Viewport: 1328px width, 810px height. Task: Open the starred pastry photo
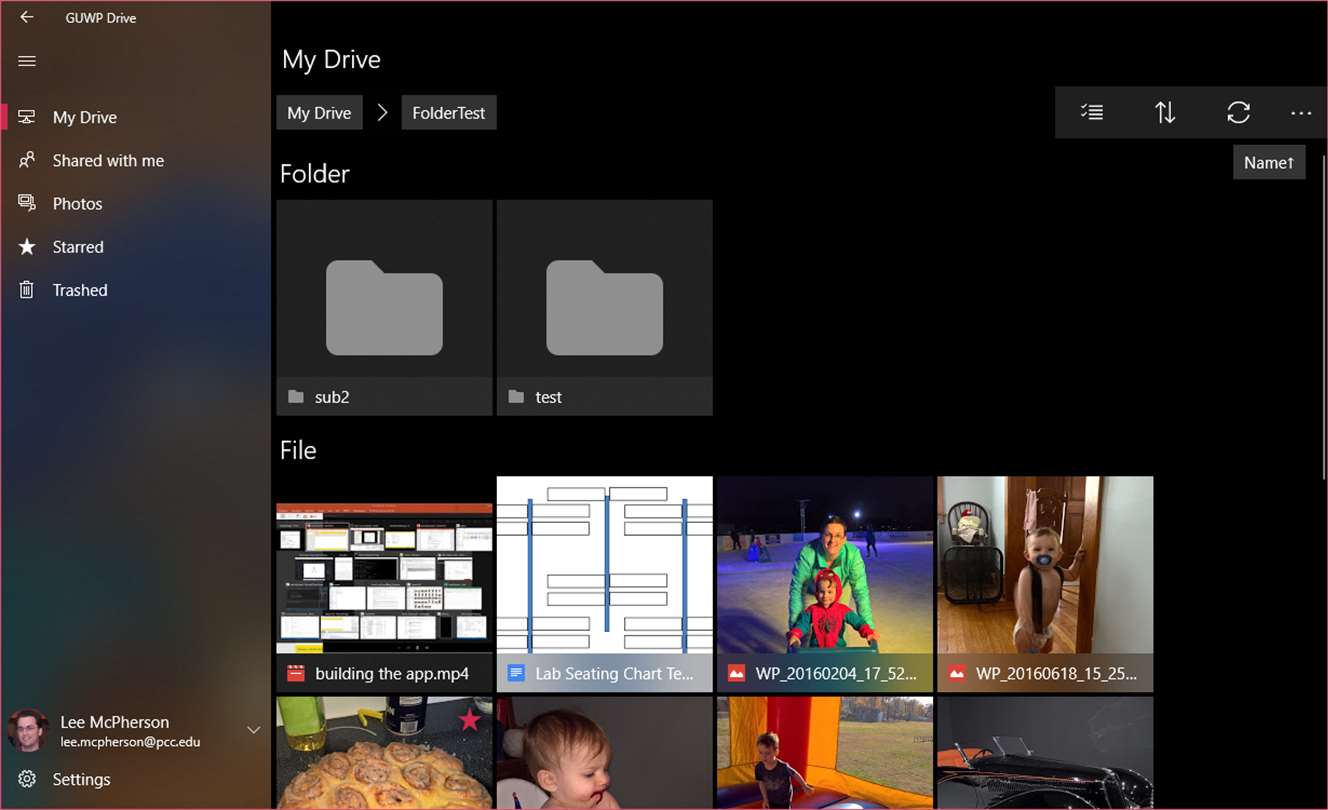coord(384,753)
